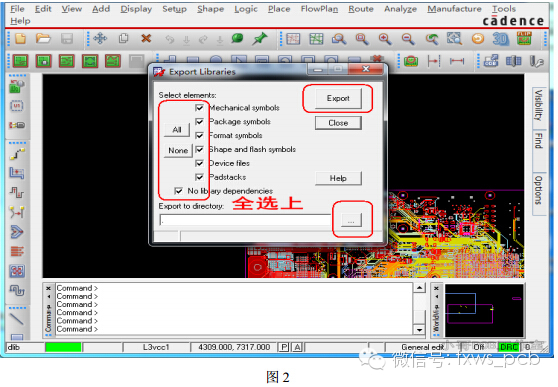Click the Delay Tune icon in left sidebar
The width and height of the screenshot is (558, 387).
[x=17, y=193]
